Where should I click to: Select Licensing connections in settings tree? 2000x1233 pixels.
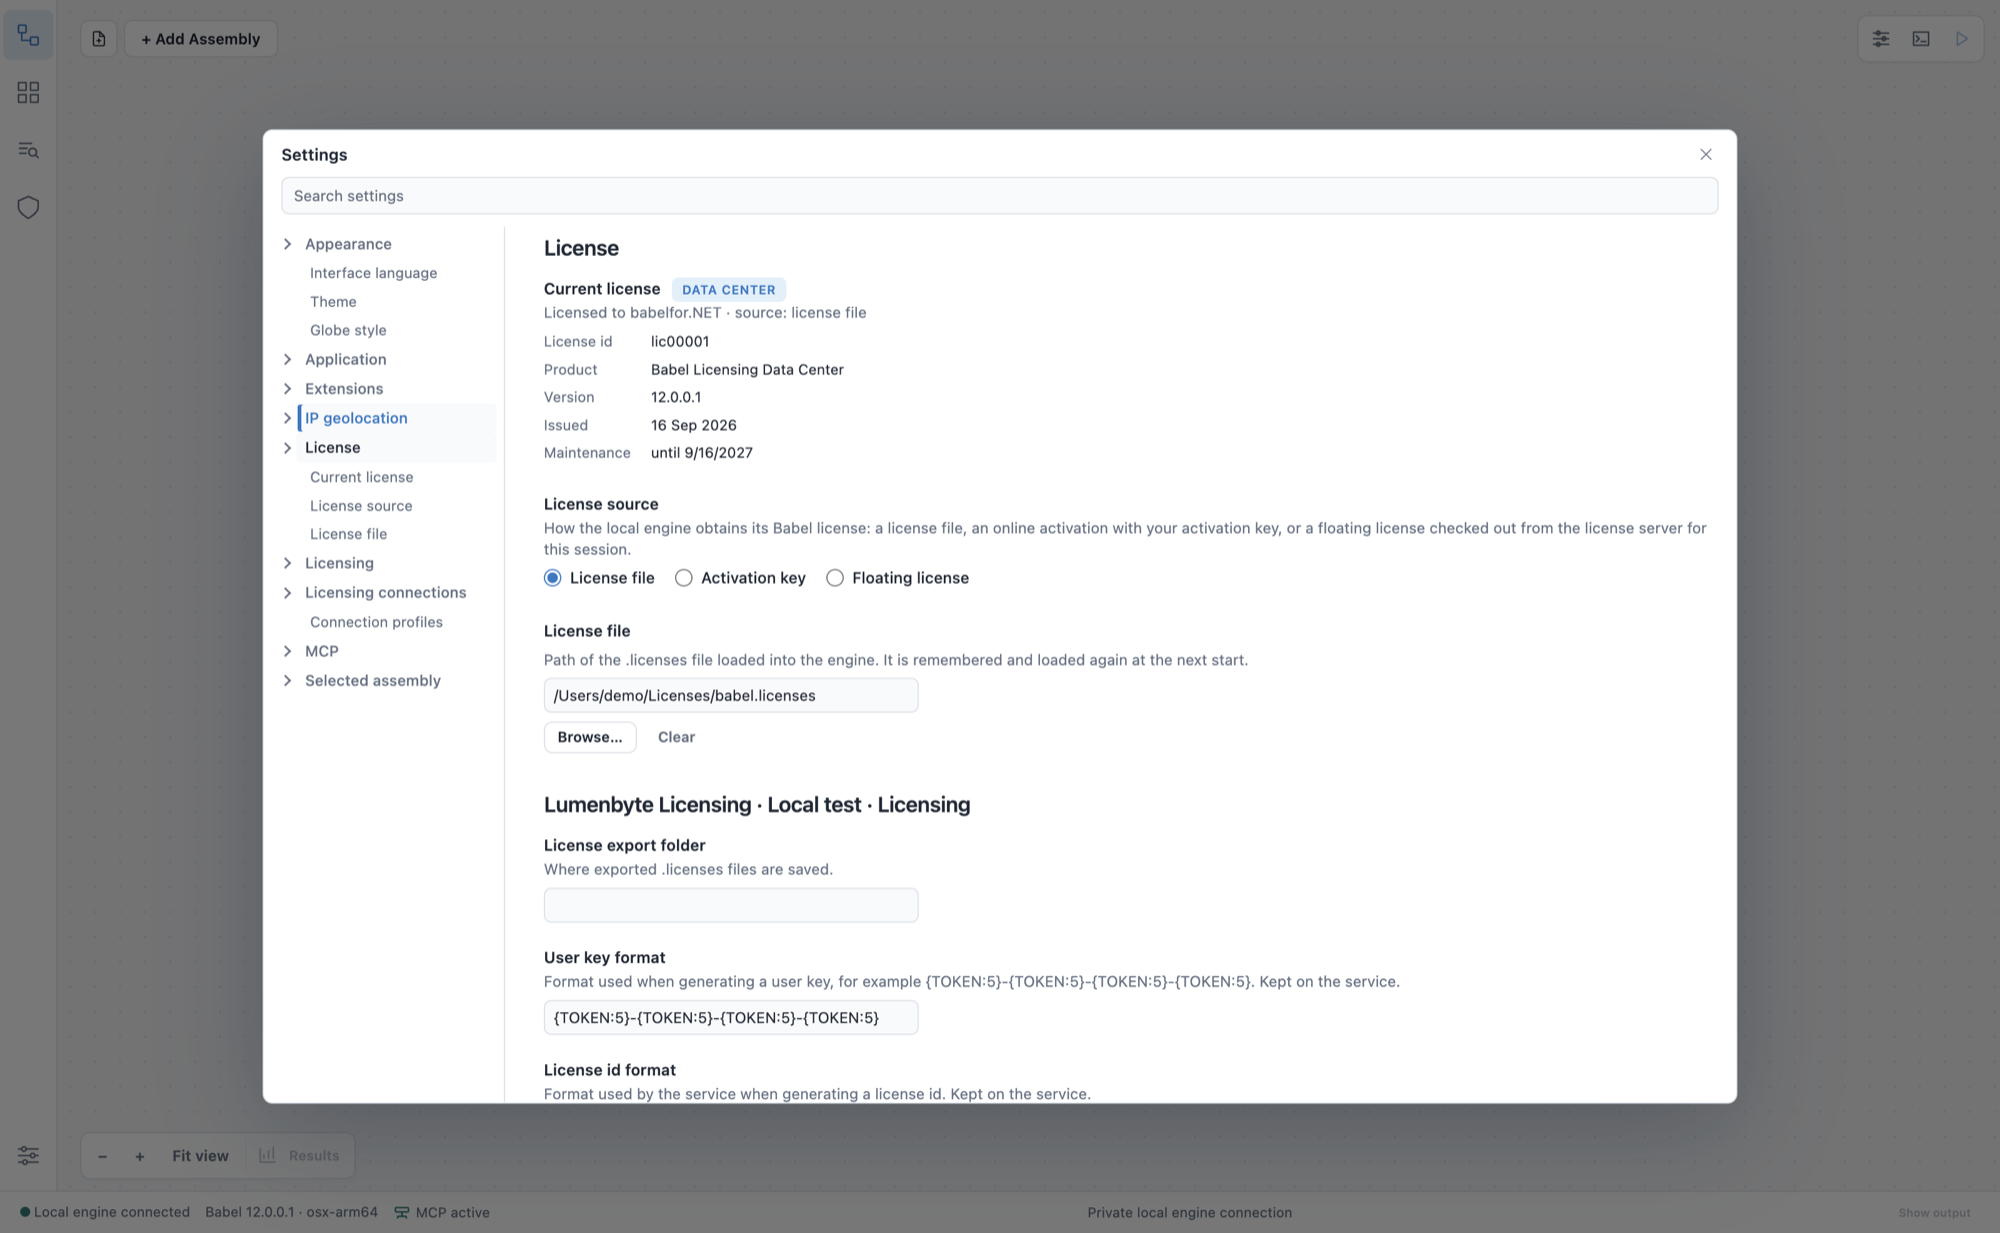pos(385,592)
